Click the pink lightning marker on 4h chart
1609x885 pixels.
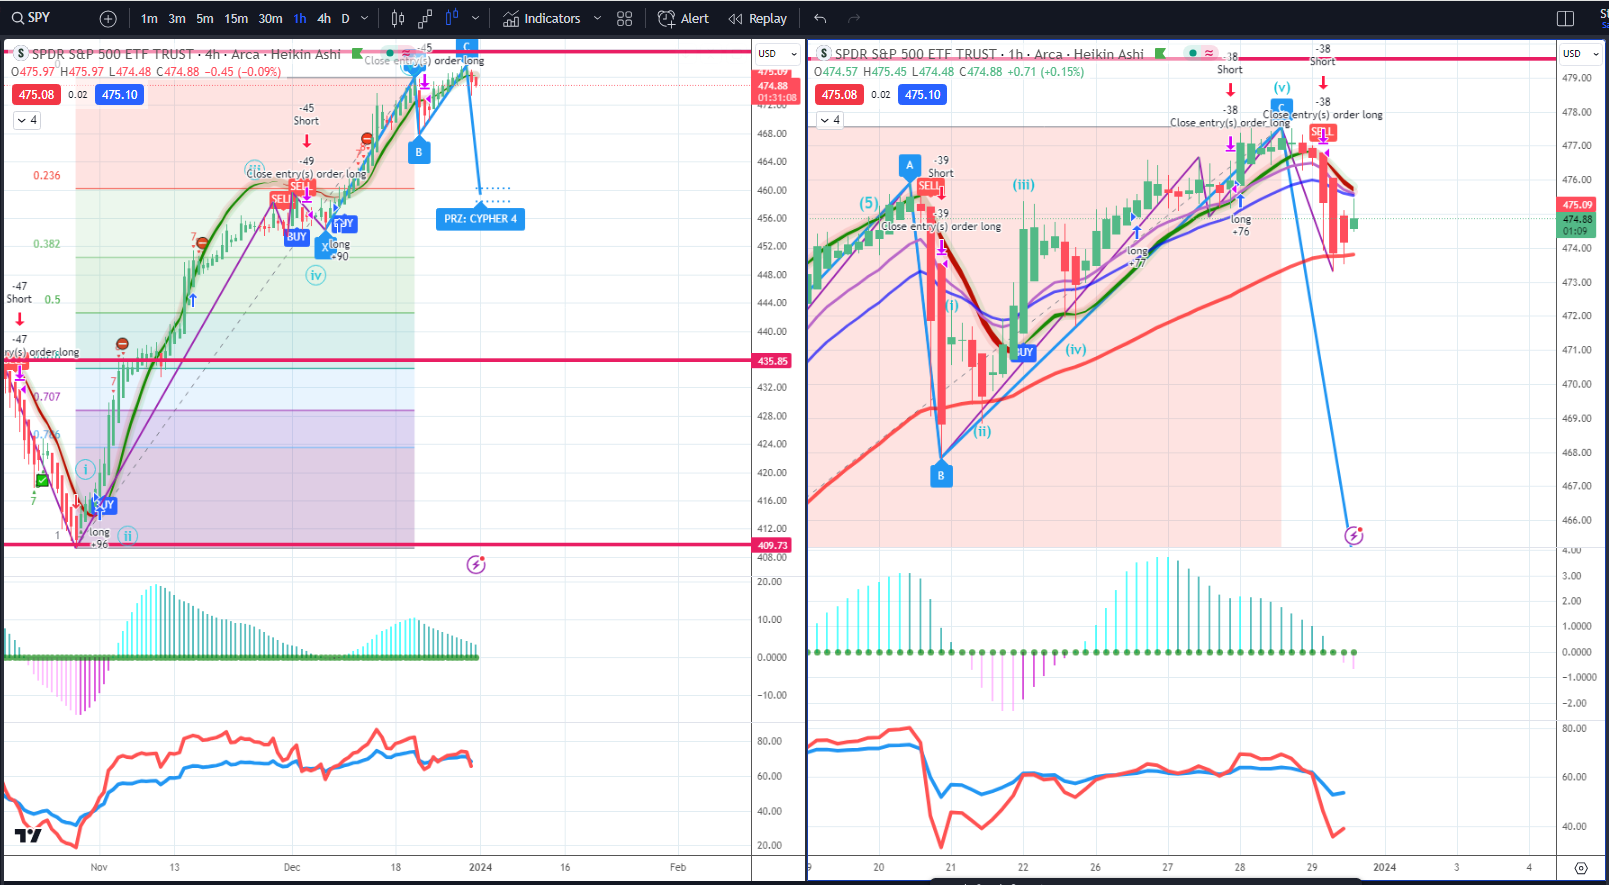476,565
